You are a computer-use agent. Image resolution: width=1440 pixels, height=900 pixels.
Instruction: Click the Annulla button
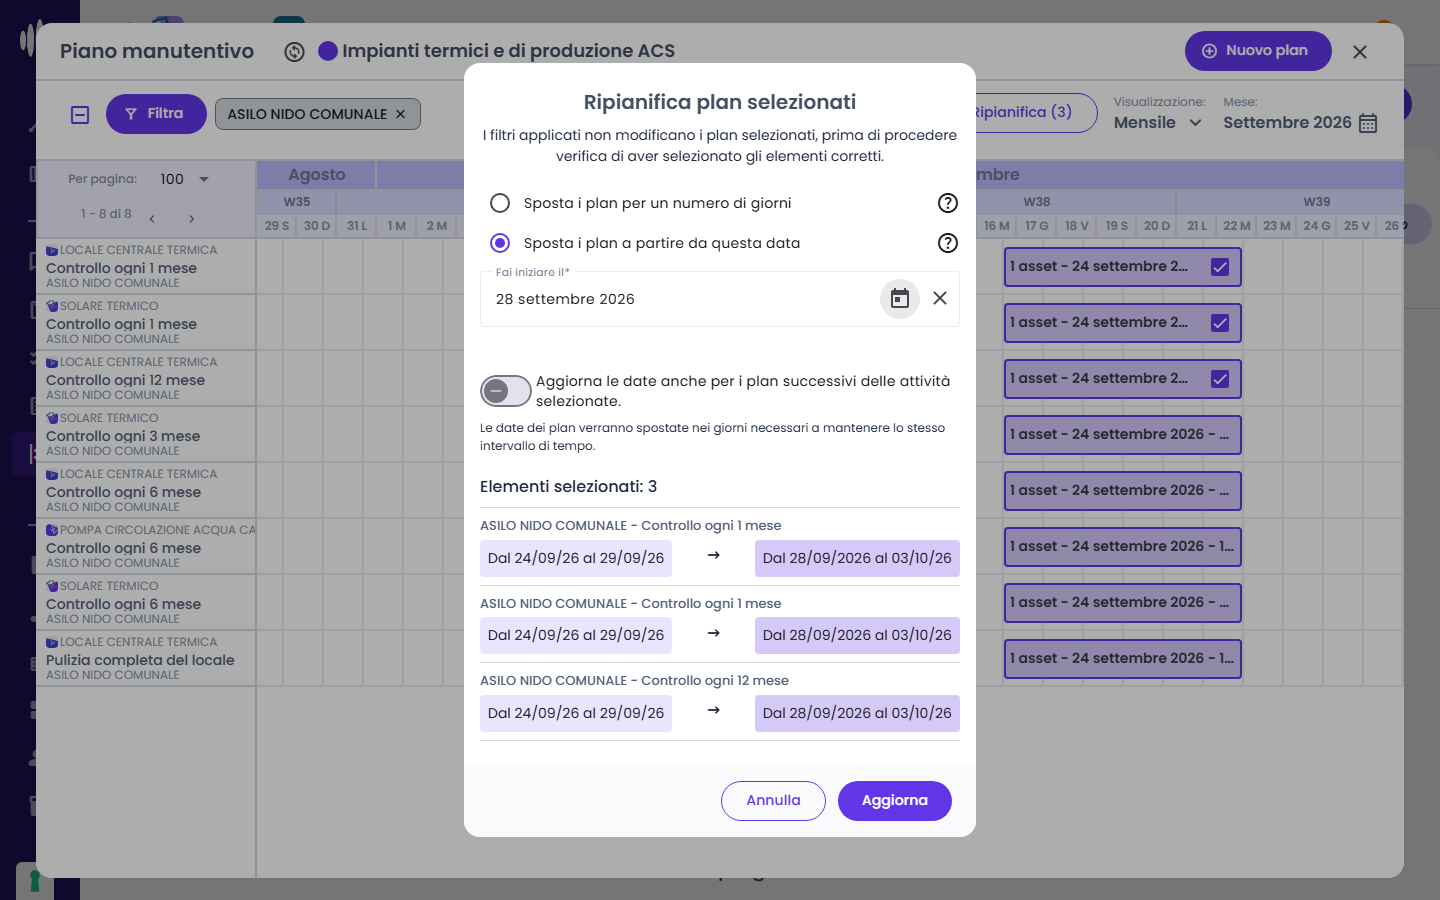click(773, 801)
